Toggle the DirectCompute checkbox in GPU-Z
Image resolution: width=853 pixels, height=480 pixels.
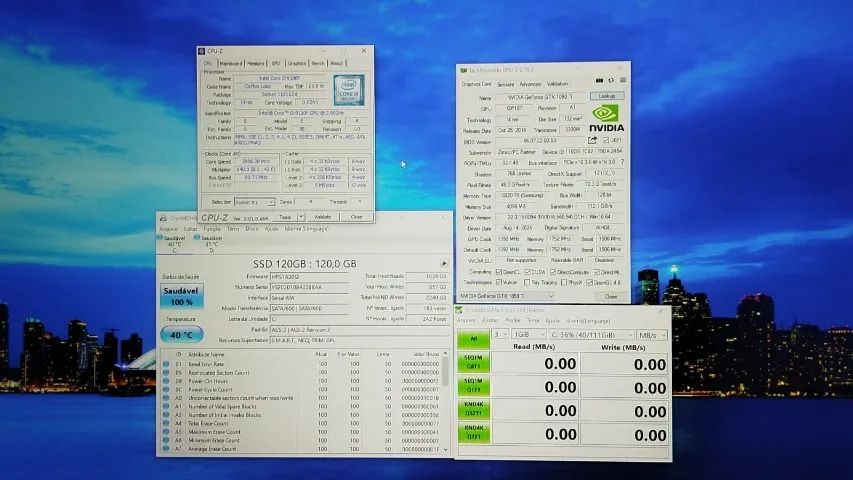pos(553,272)
